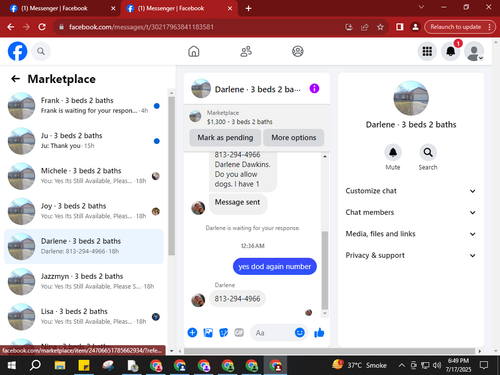The width and height of the screenshot is (500, 375).
Task: Click Mark as pending button
Action: pyautogui.click(x=225, y=138)
